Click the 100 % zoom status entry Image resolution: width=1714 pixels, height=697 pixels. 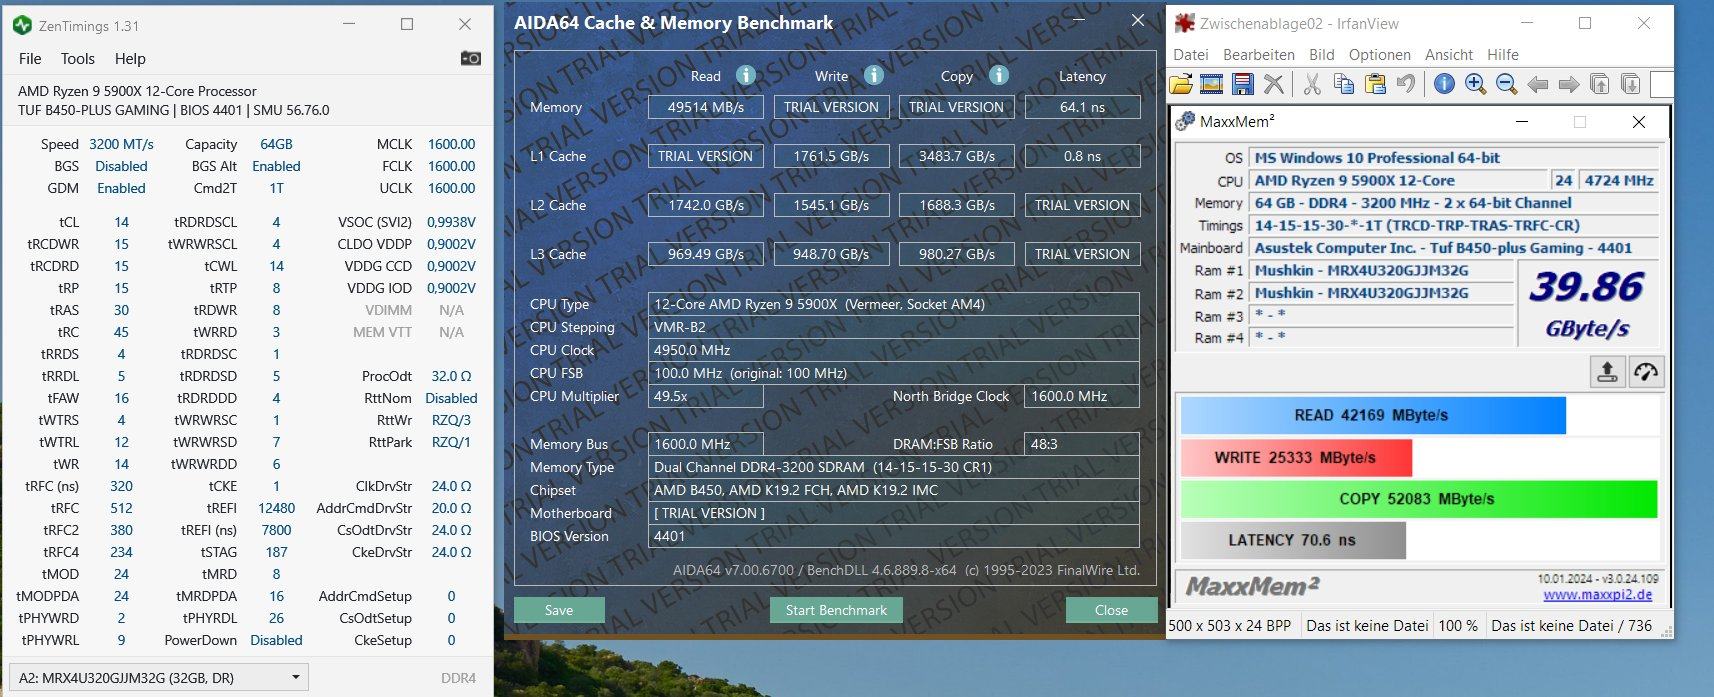[1458, 625]
